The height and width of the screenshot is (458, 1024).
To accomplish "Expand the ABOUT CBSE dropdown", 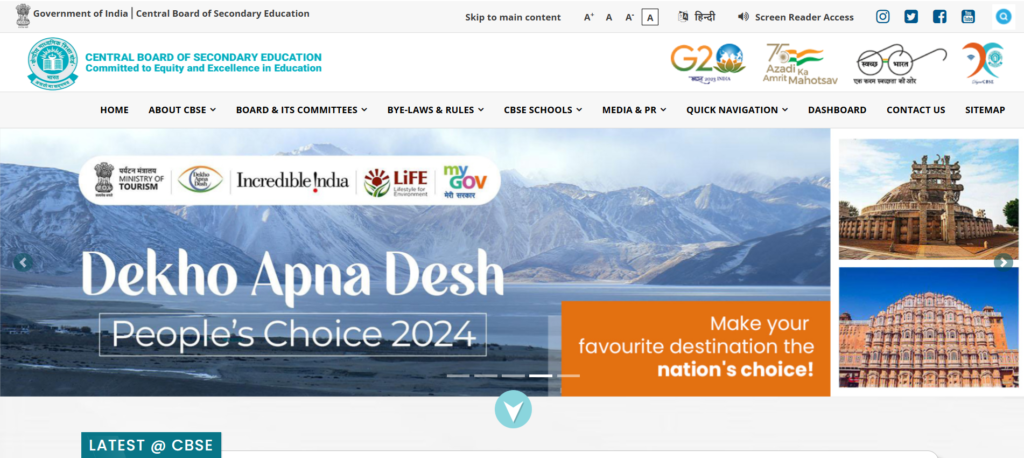I will pos(182,110).
